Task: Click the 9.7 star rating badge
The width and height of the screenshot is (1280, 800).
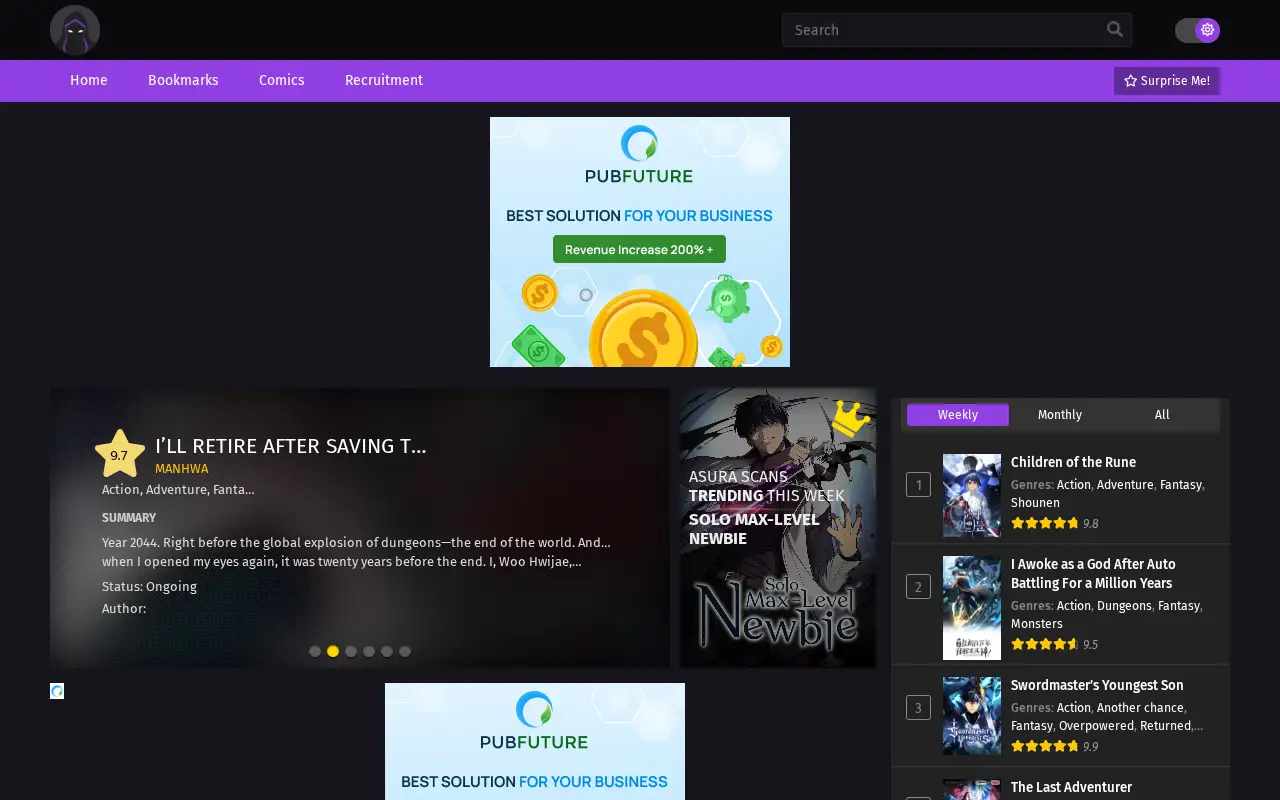Action: pyautogui.click(x=119, y=454)
